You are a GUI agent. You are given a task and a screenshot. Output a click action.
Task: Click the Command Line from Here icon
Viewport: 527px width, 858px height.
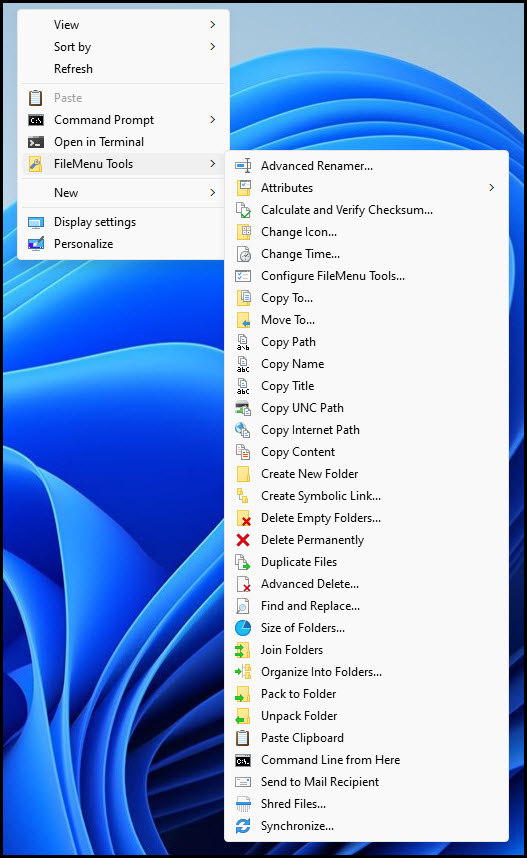click(x=243, y=760)
